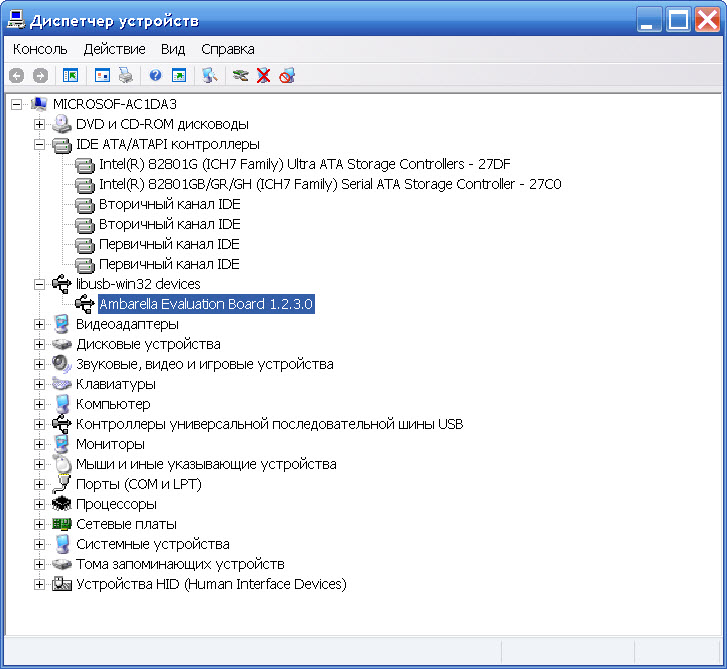727x669 pixels.
Task: Select Ambarella Evaluation Board 1.2.3.0 device
Action: 206,304
